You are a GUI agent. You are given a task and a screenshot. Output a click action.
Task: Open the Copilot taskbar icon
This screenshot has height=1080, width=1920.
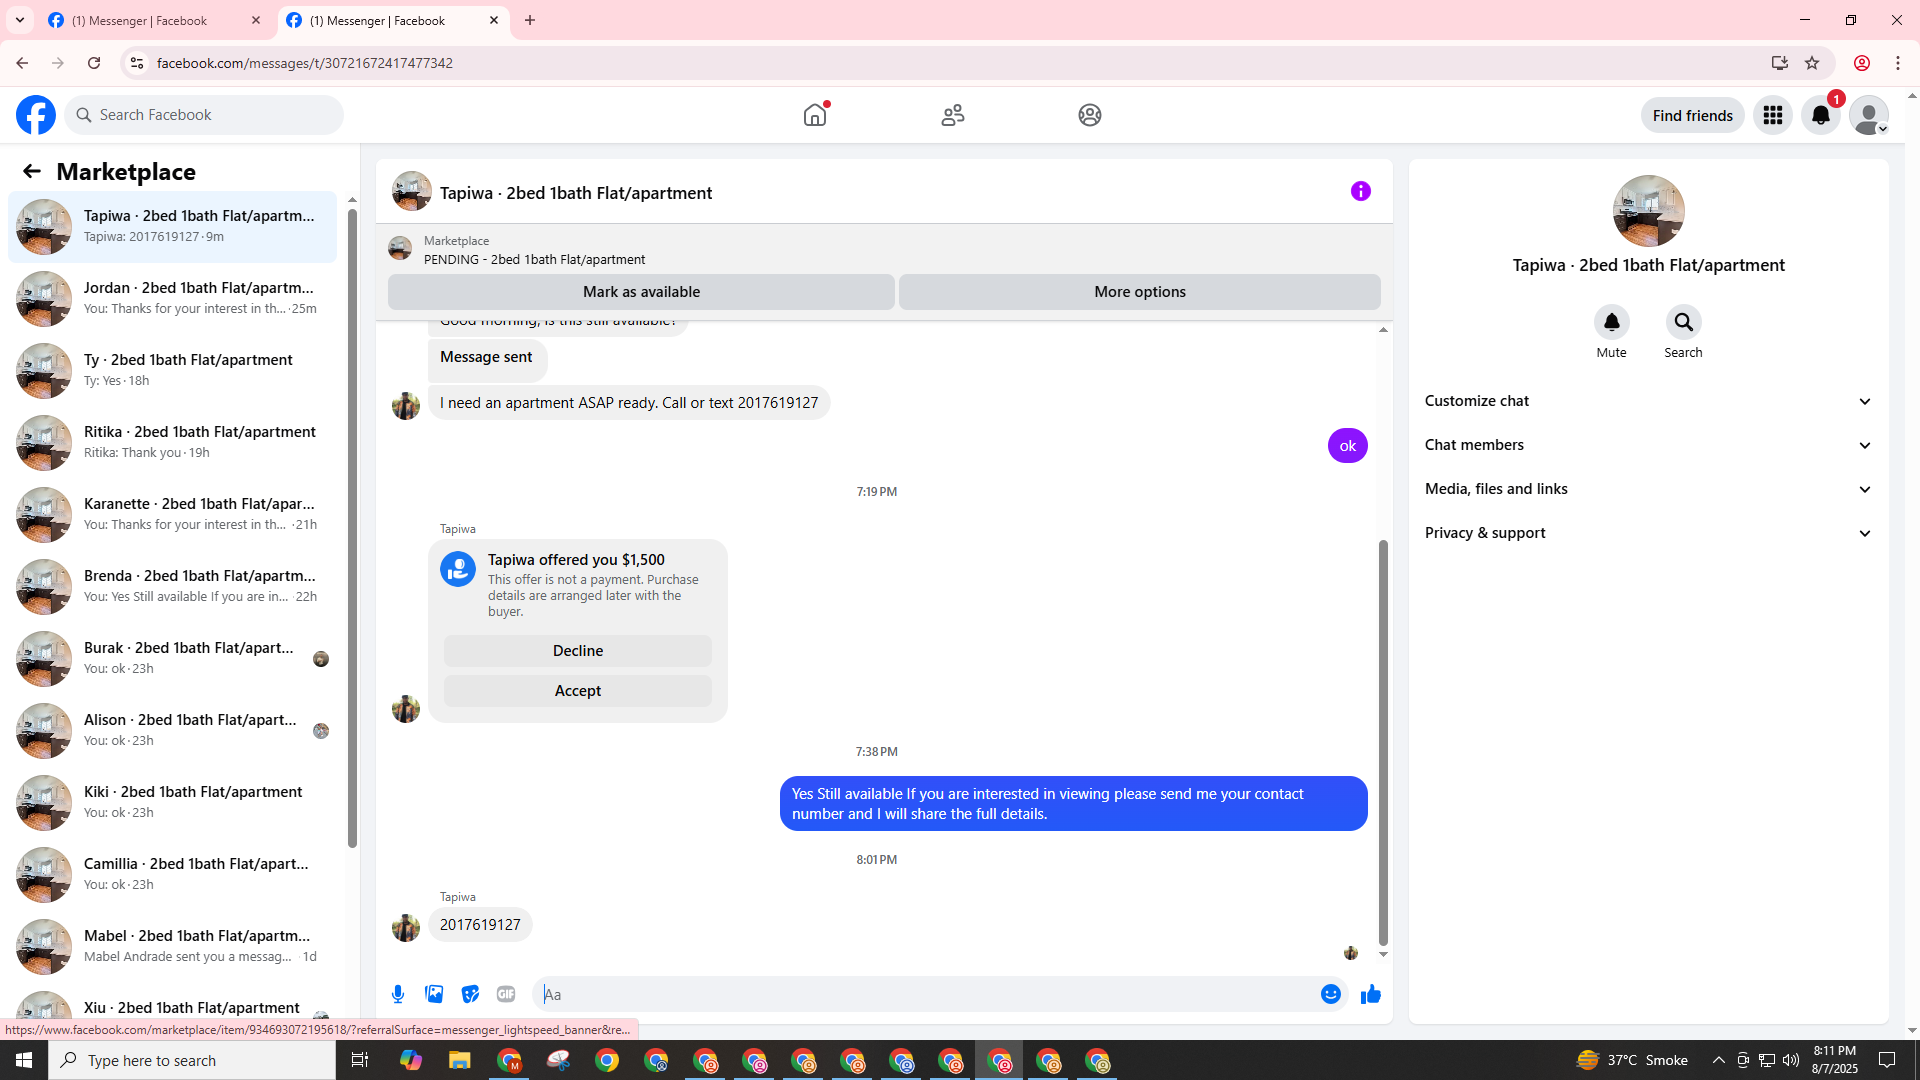[411, 1060]
